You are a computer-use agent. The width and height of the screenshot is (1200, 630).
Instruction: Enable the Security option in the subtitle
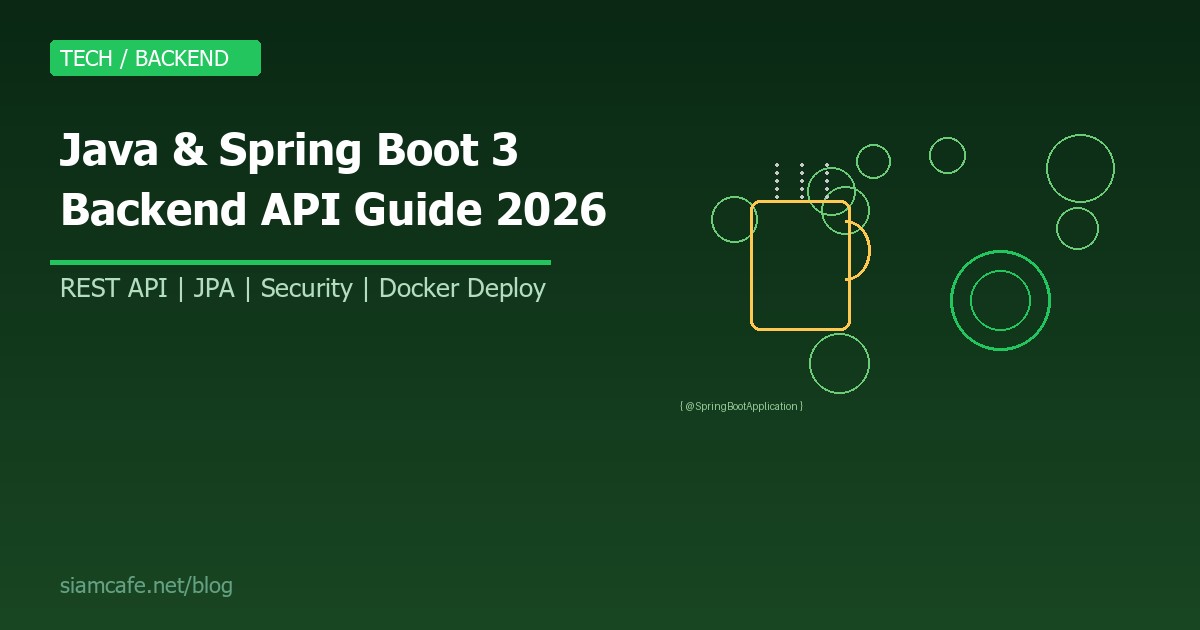(x=307, y=289)
